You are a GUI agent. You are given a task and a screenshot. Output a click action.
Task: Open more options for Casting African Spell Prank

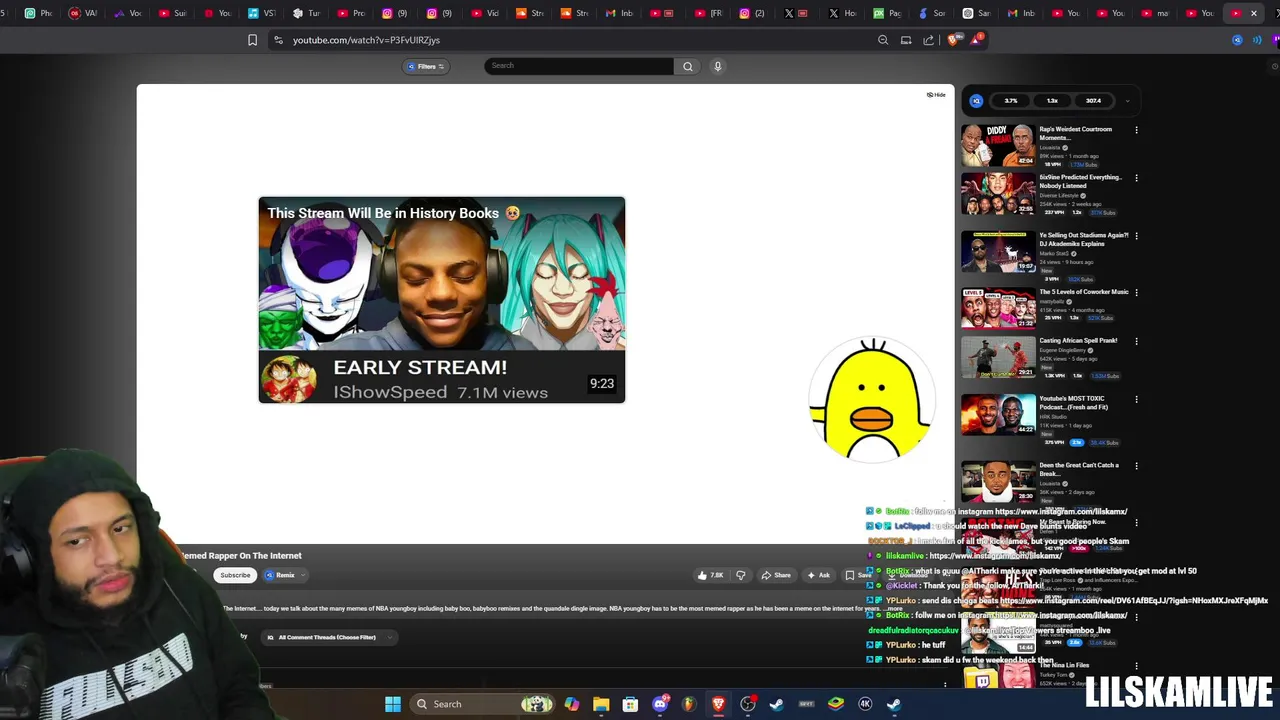pyautogui.click(x=1136, y=341)
